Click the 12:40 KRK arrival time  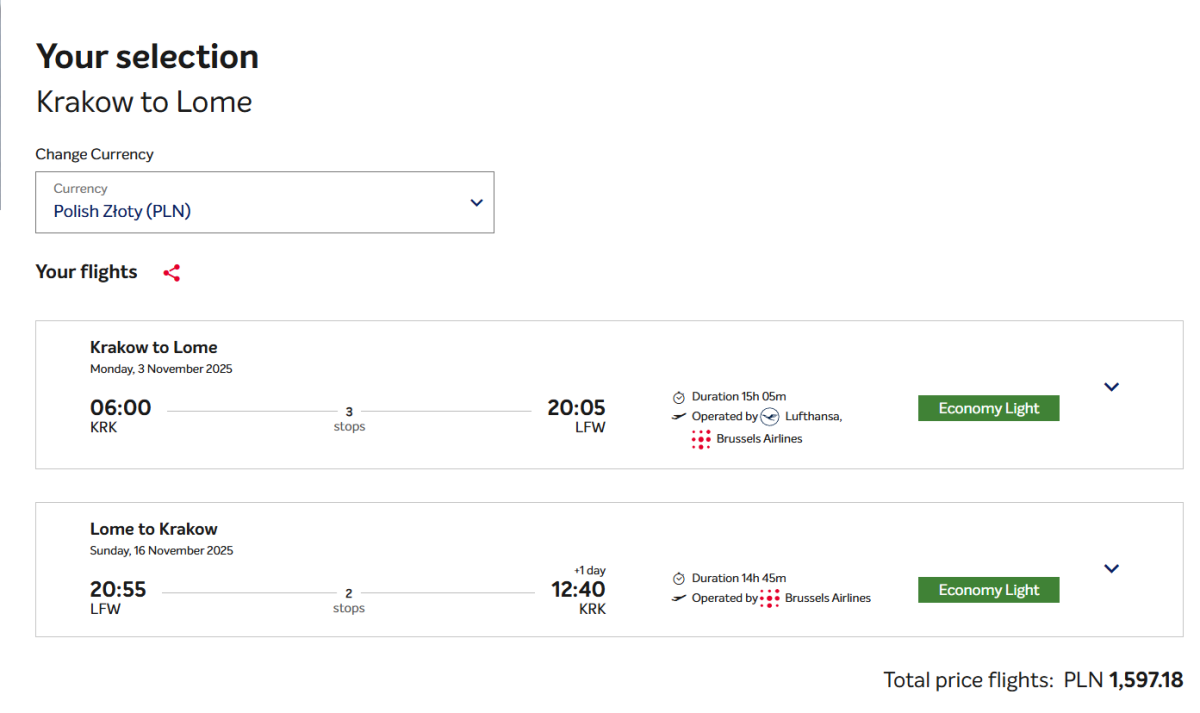click(578, 589)
